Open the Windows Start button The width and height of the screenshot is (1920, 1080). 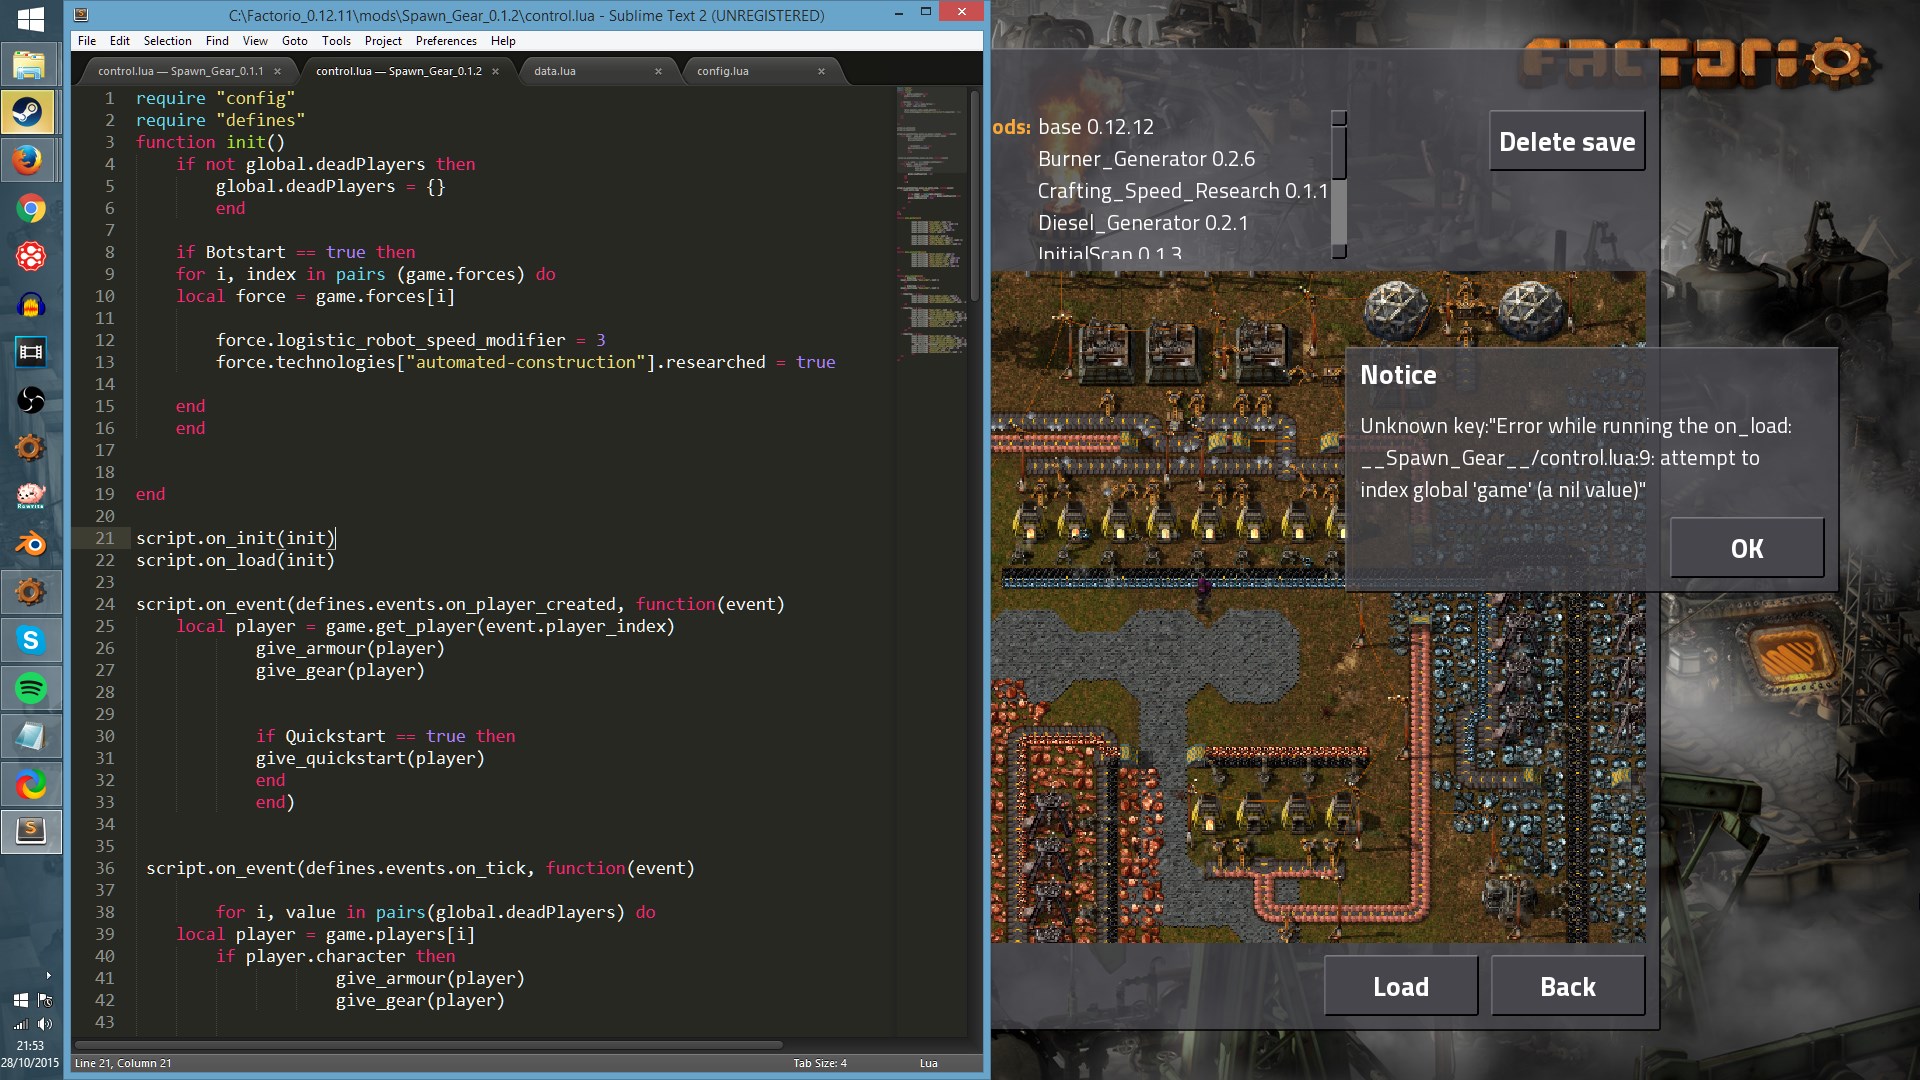click(x=30, y=20)
